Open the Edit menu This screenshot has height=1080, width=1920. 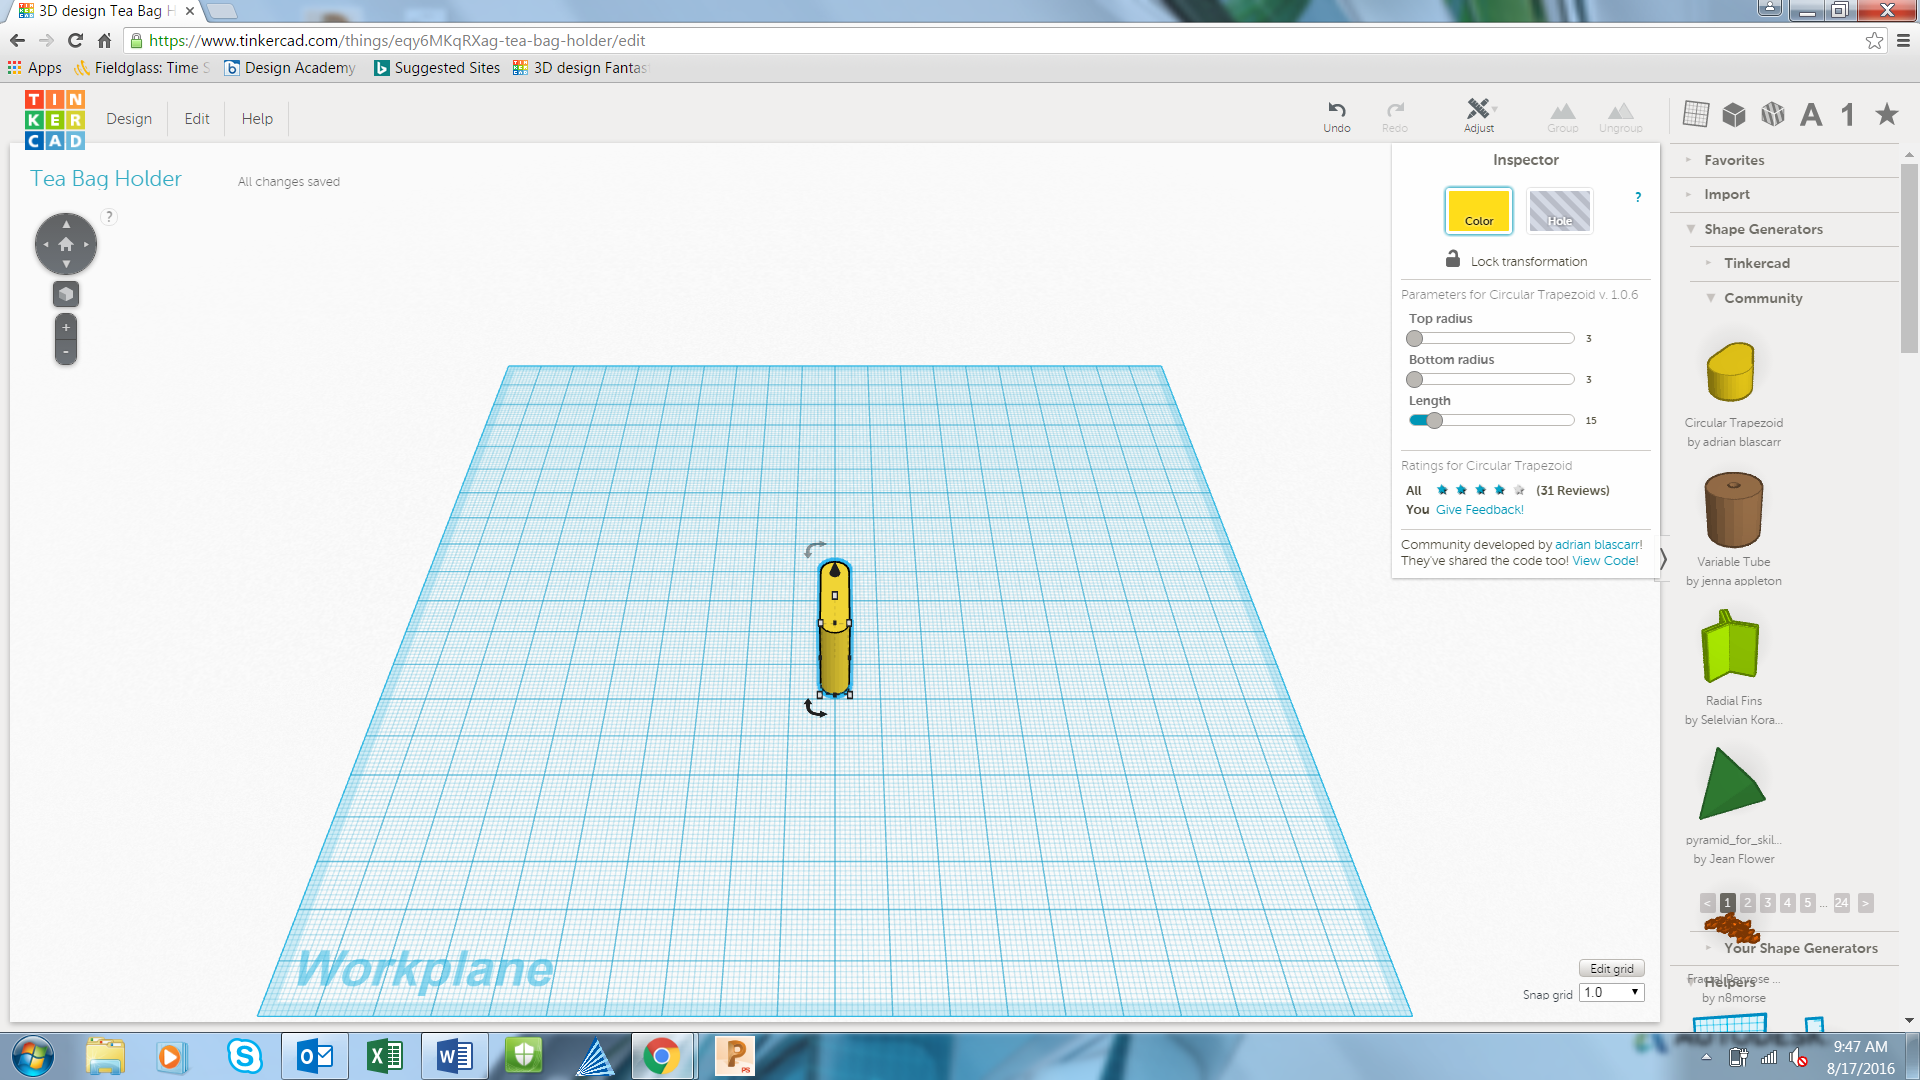(197, 118)
